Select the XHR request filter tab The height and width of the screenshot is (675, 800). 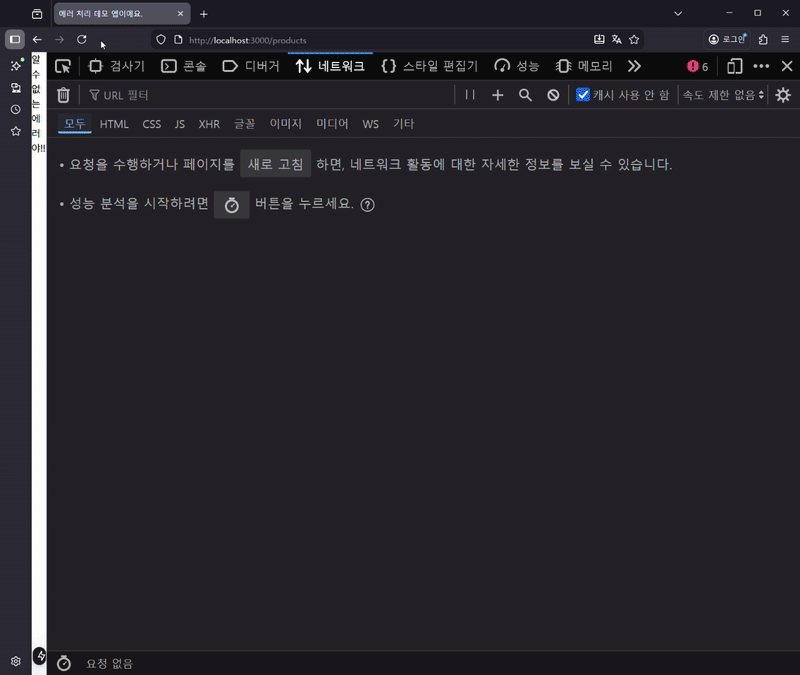pos(209,123)
